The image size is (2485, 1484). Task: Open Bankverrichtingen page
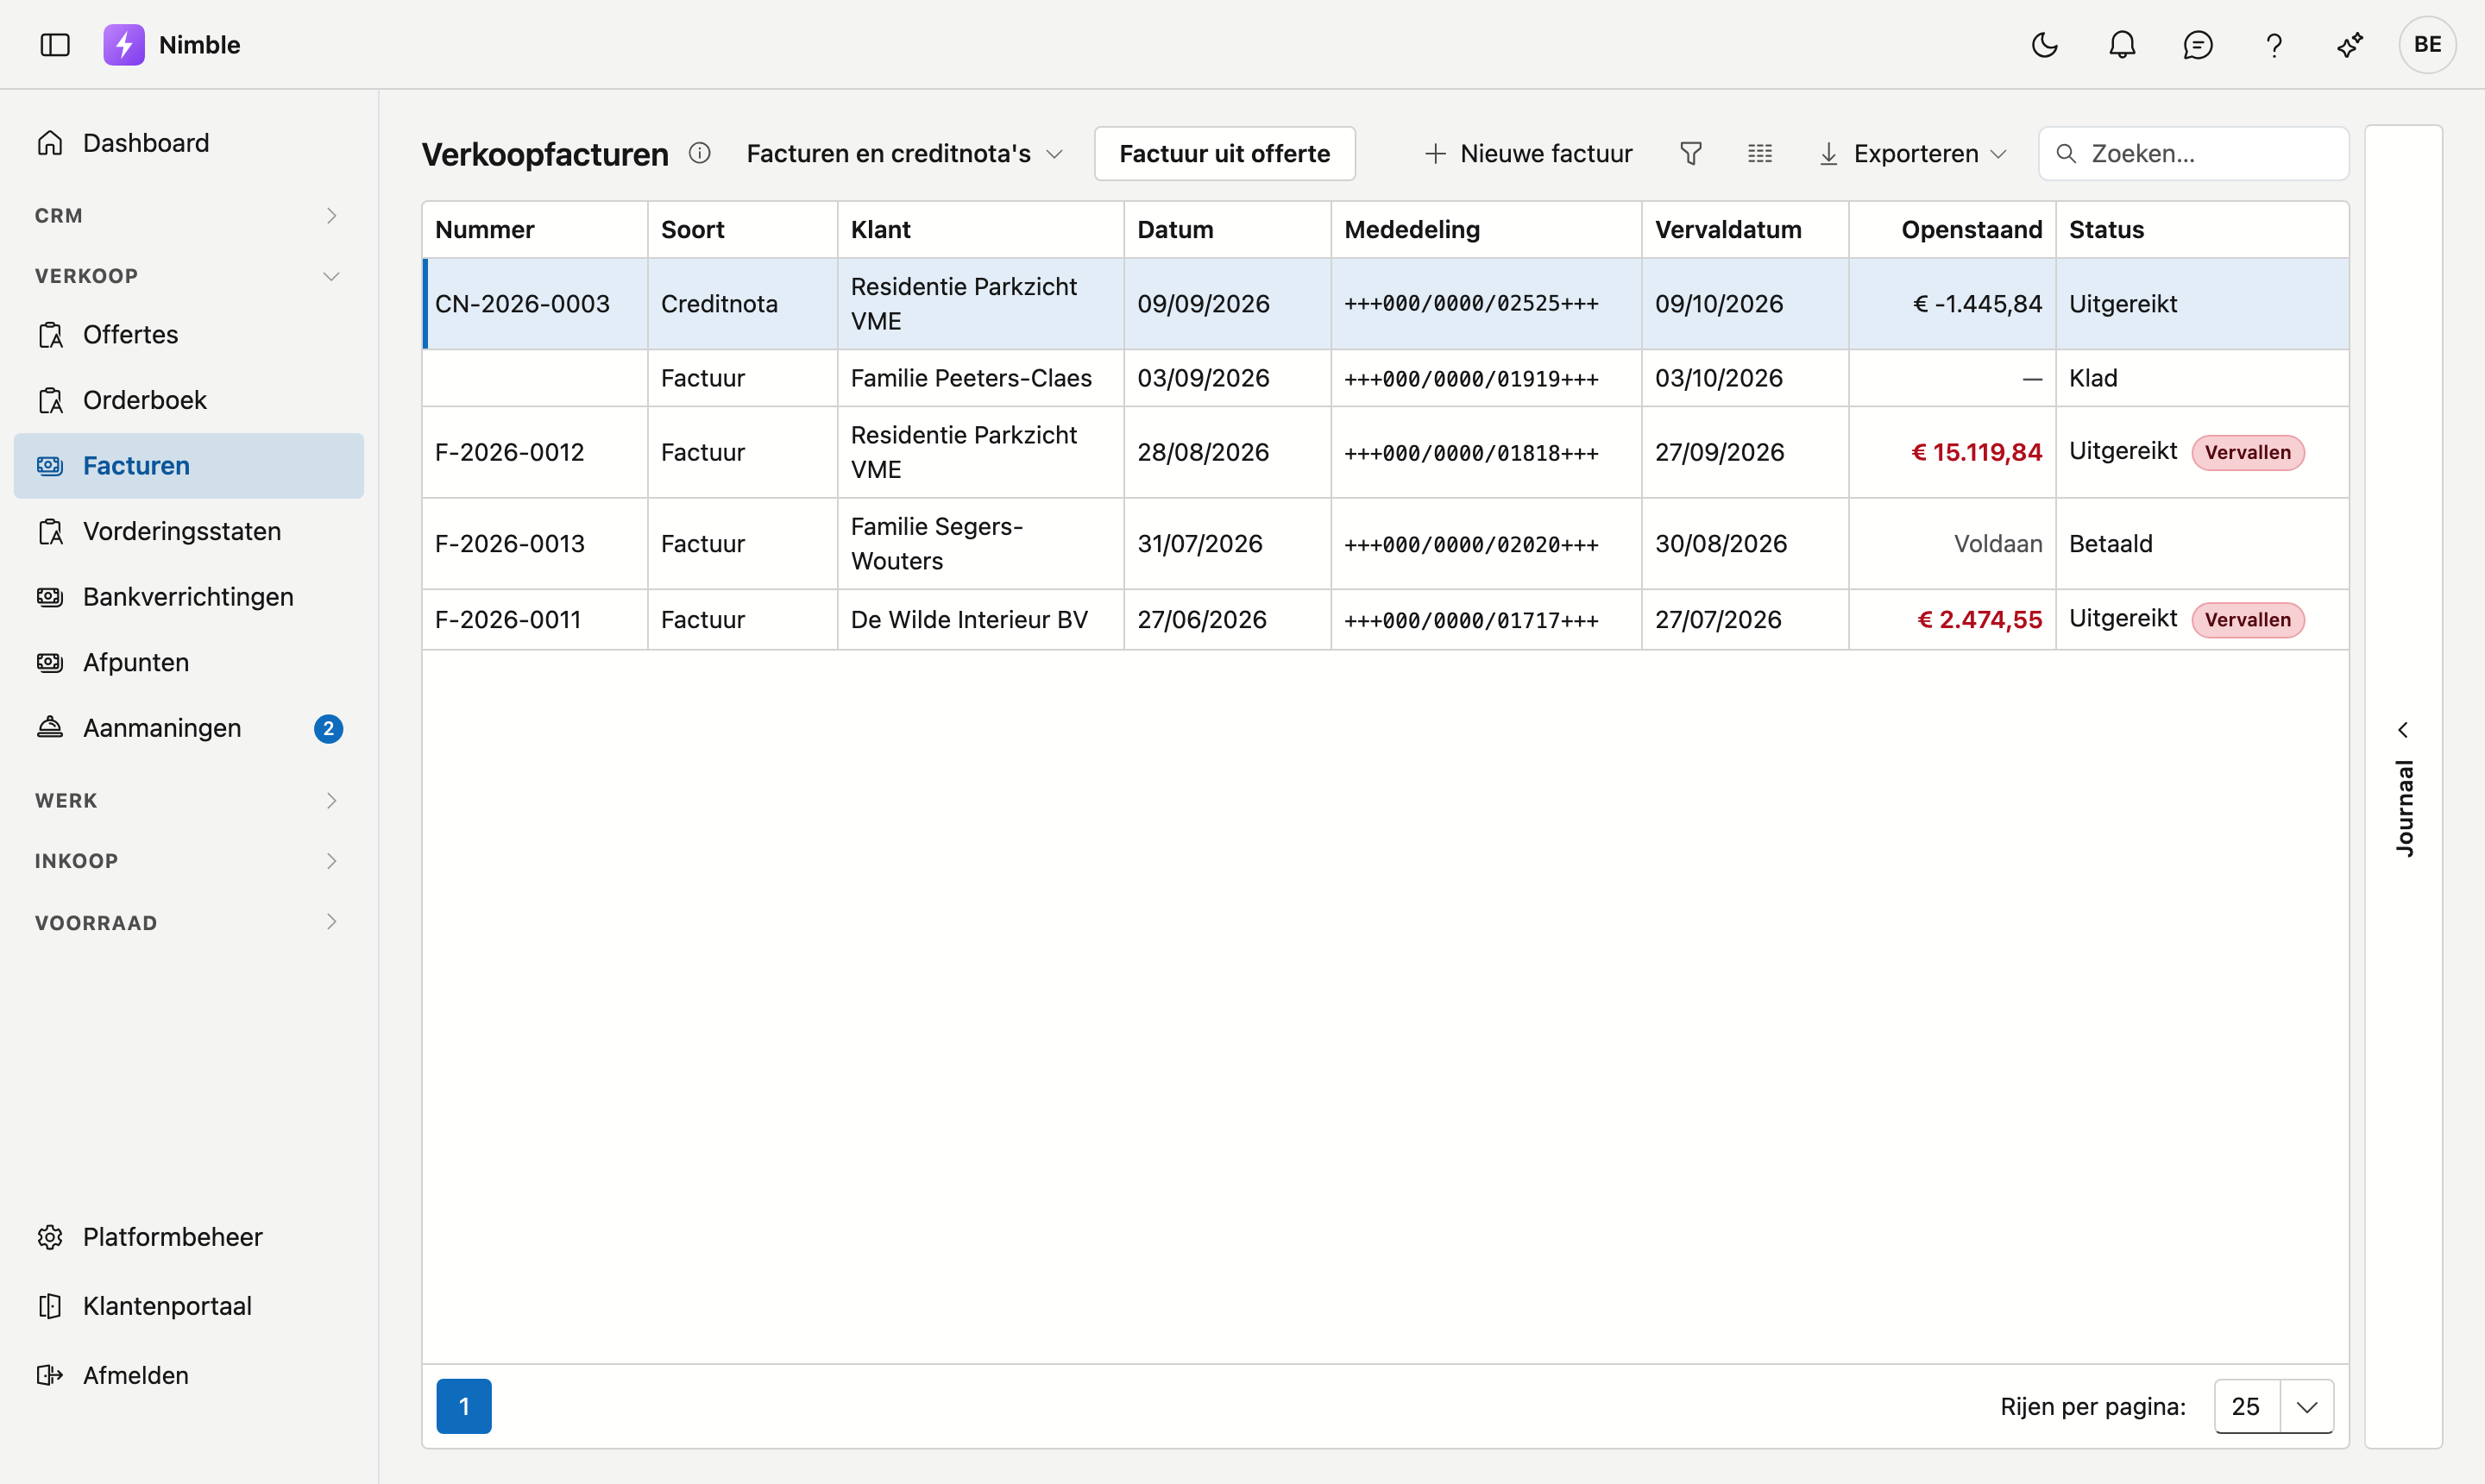(x=189, y=597)
